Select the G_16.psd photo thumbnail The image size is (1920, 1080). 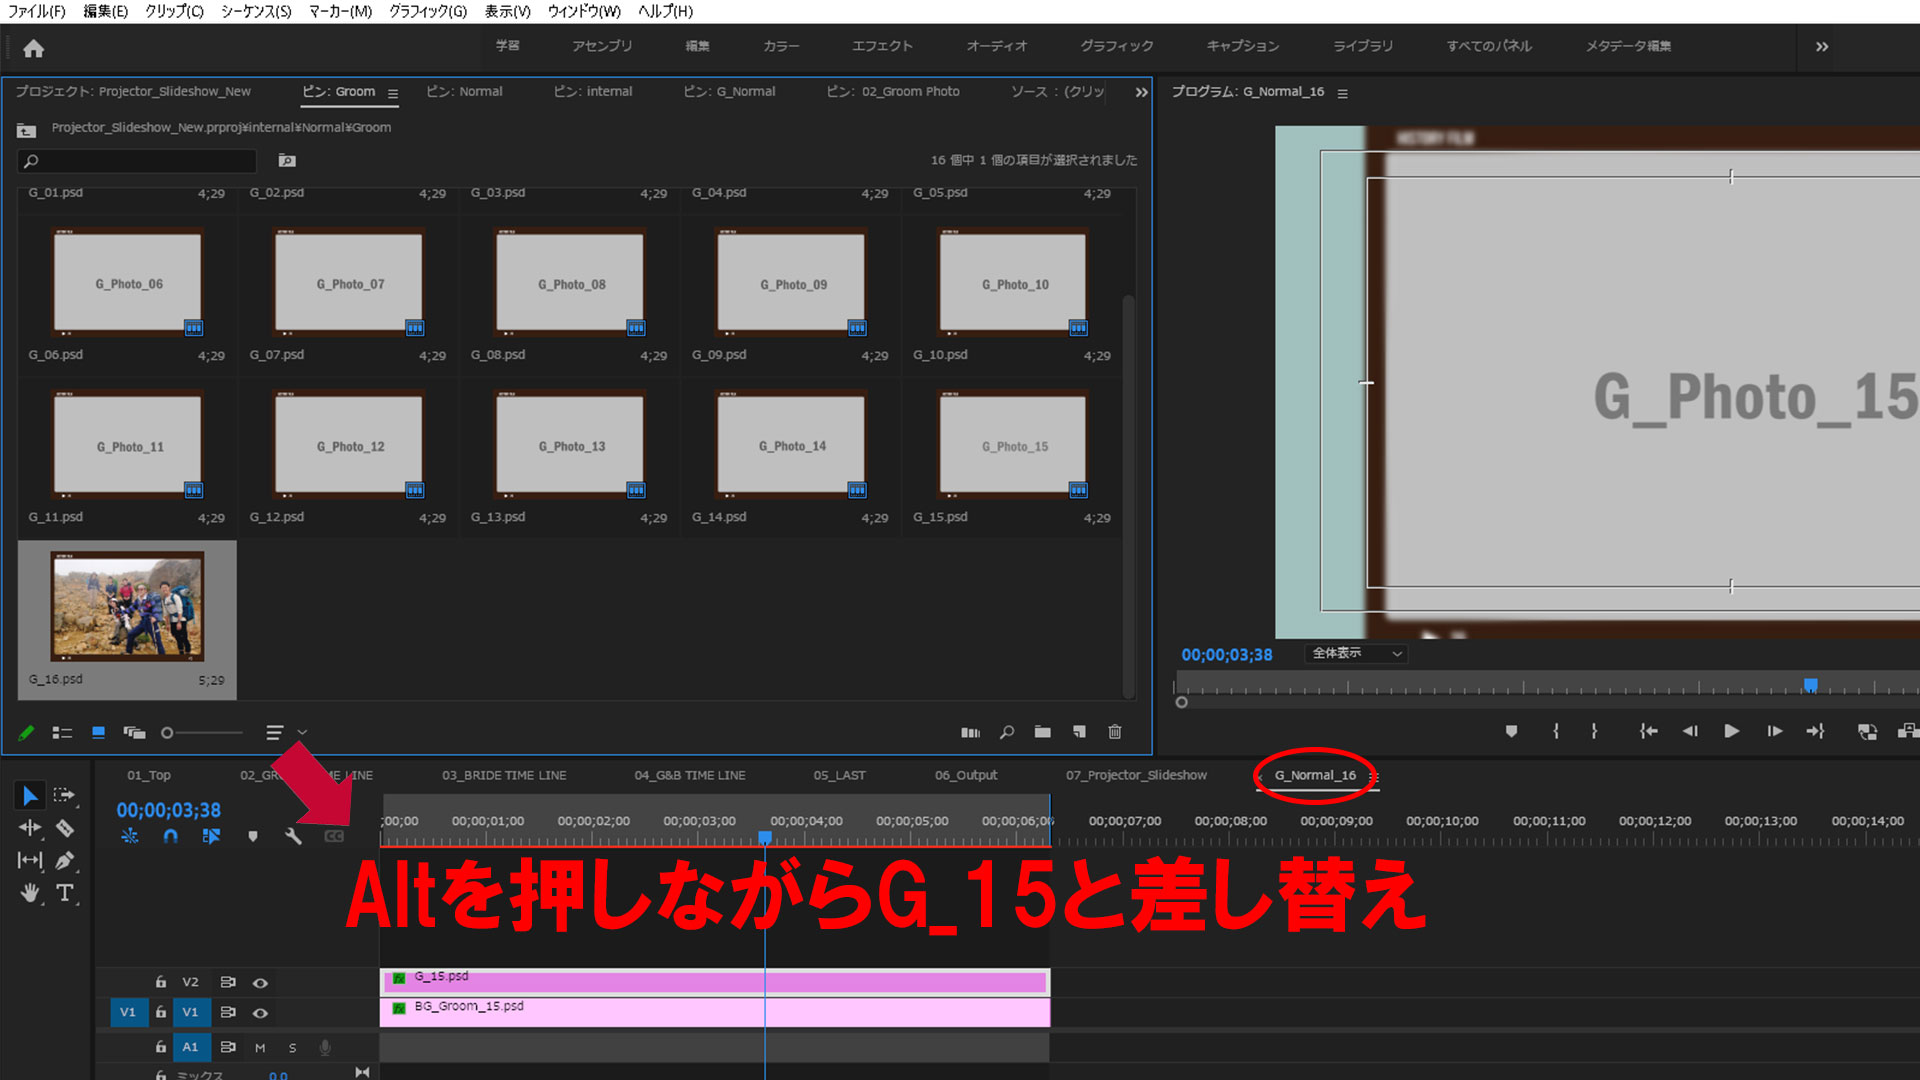(x=127, y=606)
